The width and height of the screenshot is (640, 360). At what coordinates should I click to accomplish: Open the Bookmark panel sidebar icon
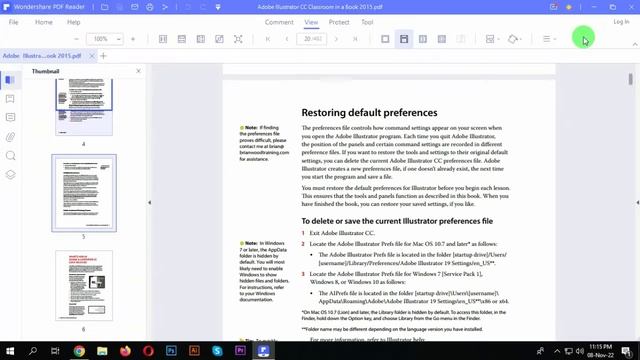click(10, 99)
